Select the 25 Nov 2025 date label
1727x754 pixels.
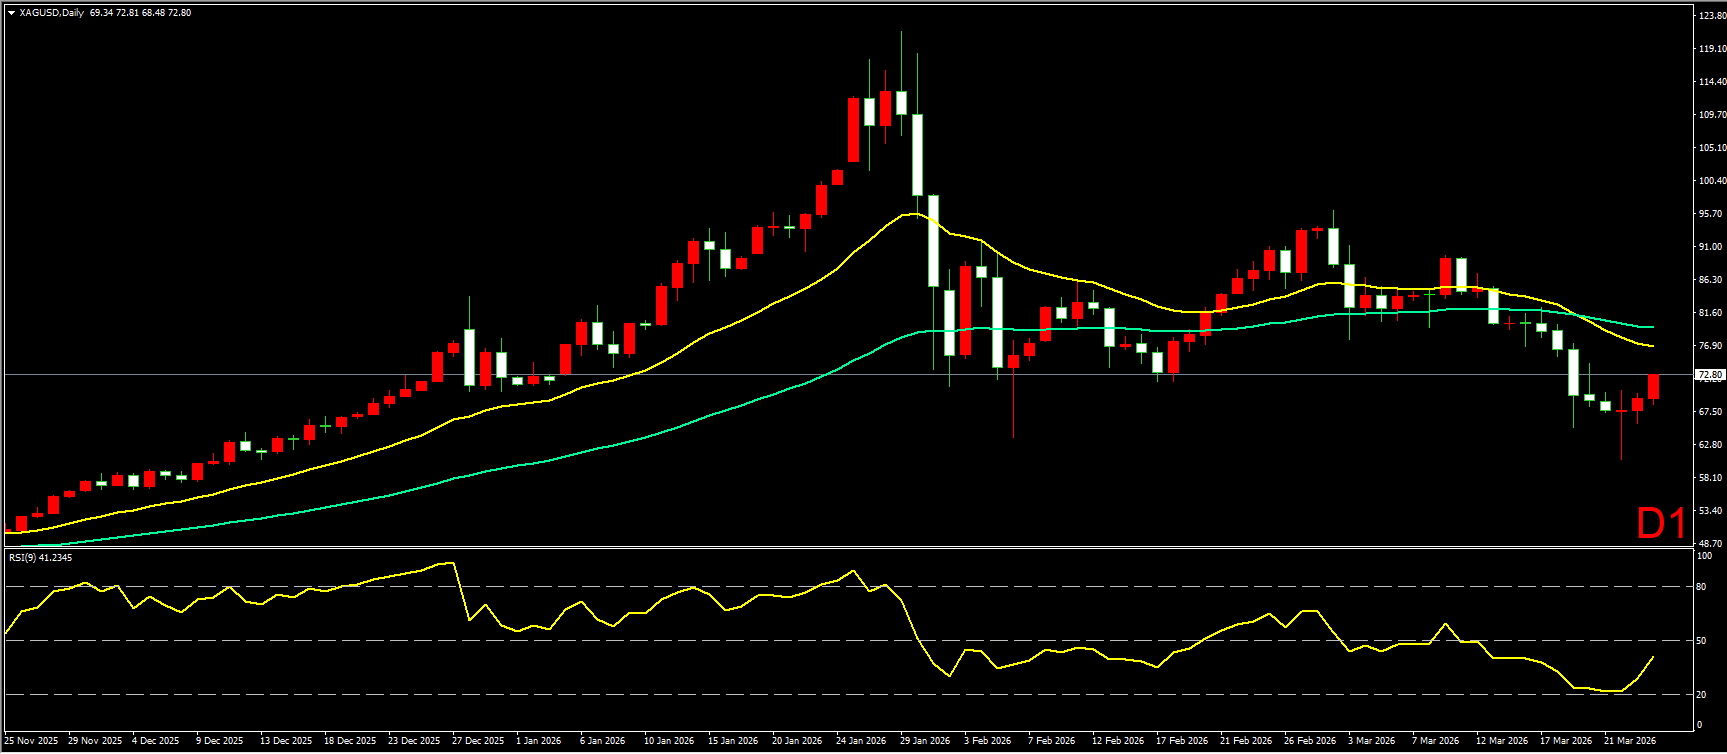tap(31, 741)
